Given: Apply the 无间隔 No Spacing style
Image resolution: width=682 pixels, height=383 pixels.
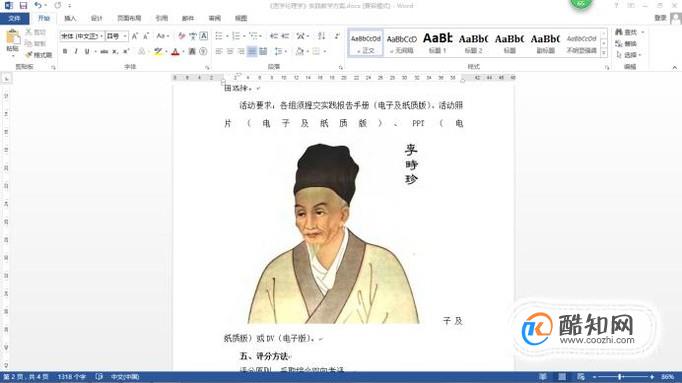Looking at the screenshot, I should click(x=401, y=43).
